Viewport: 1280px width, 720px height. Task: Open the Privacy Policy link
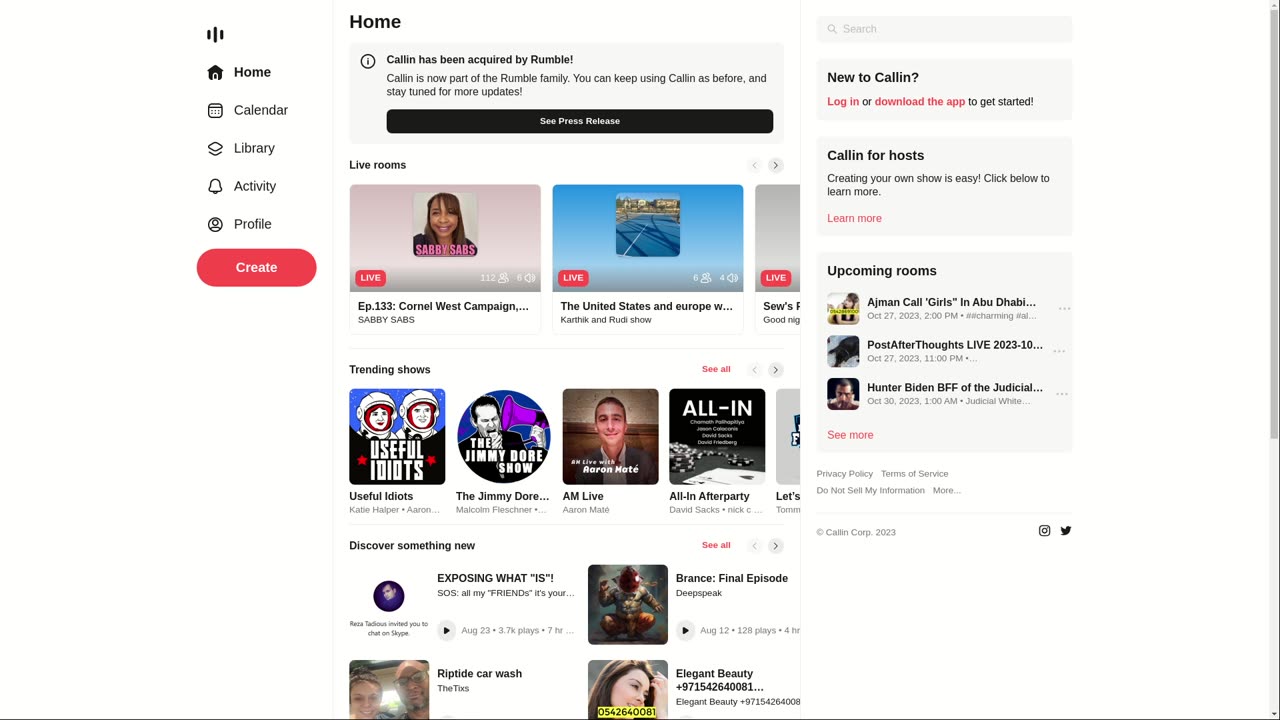(845, 474)
